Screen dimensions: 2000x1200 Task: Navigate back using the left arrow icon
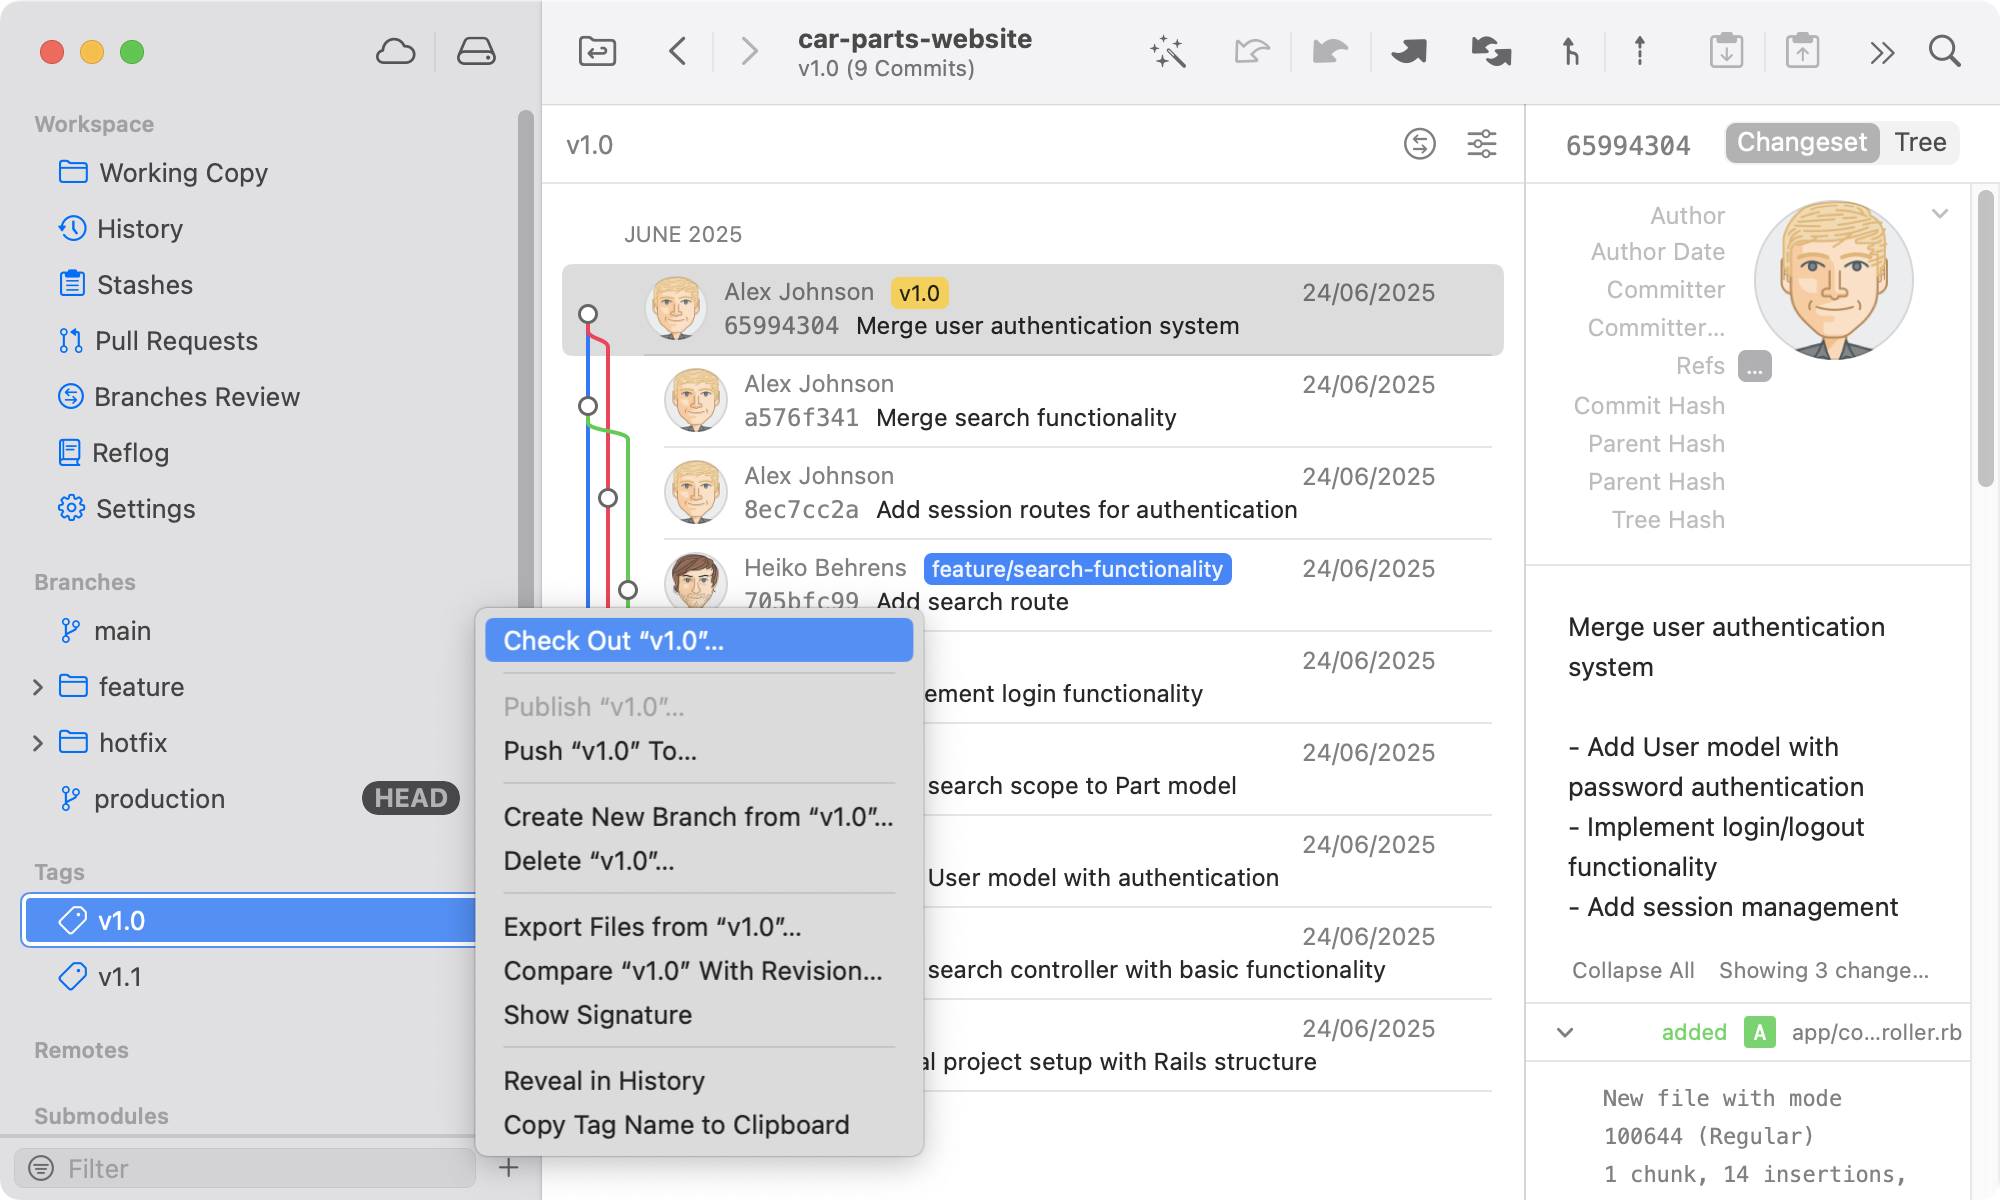click(676, 51)
